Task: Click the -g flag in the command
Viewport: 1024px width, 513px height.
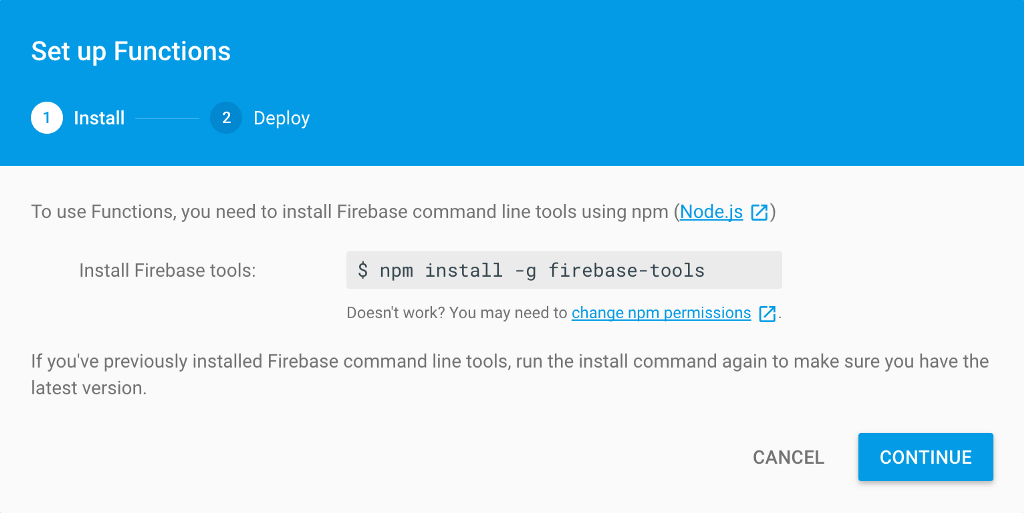Action: click(x=523, y=270)
